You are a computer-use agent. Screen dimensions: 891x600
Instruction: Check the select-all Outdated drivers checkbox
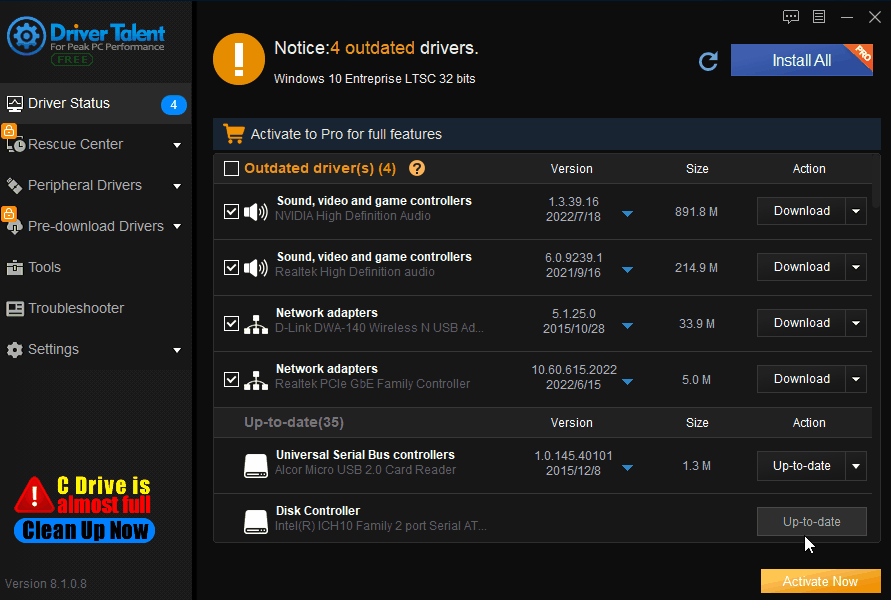tap(231, 168)
